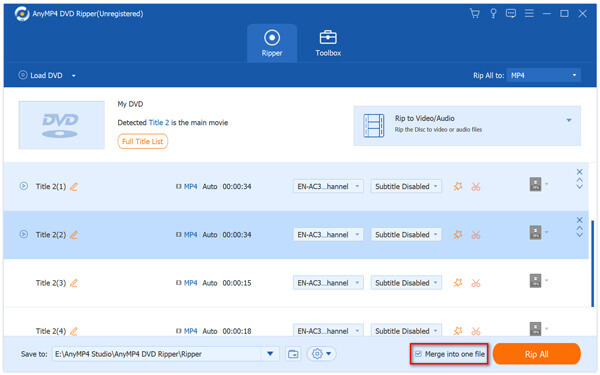Viewport: 600px width, 375px height.
Task: Open subtitle dropdown for Title 2(3)
Action: click(x=406, y=283)
